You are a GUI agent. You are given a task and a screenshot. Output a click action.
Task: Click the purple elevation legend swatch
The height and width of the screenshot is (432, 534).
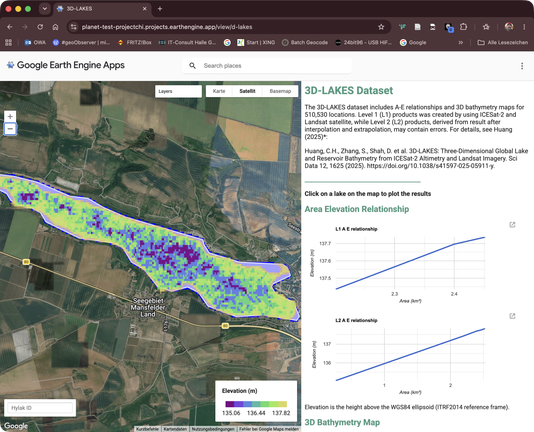(230, 404)
